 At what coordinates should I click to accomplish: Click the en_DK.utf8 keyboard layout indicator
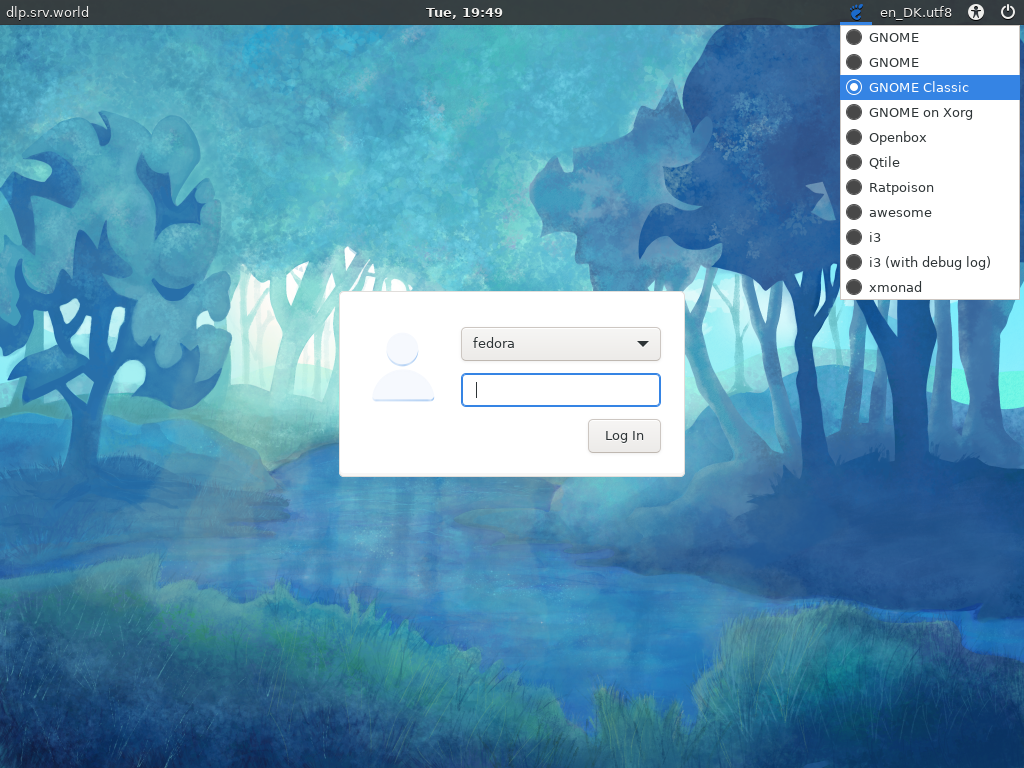[915, 12]
